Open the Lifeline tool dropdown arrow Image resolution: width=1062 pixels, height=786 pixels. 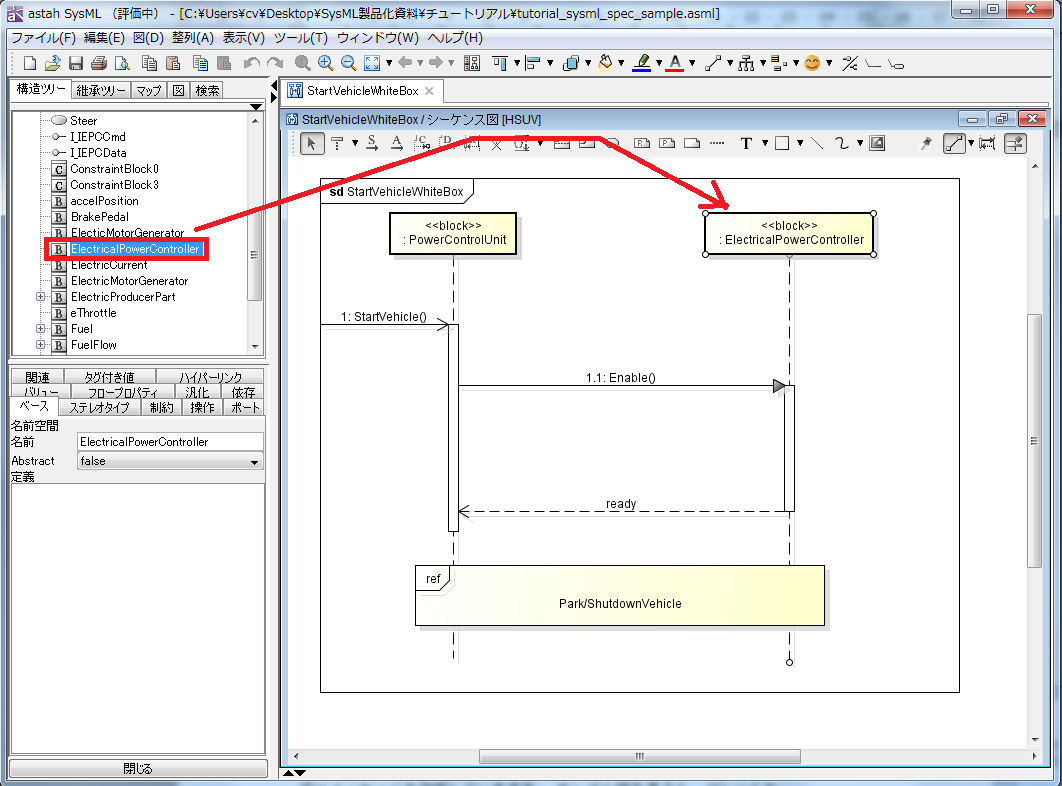click(x=355, y=143)
